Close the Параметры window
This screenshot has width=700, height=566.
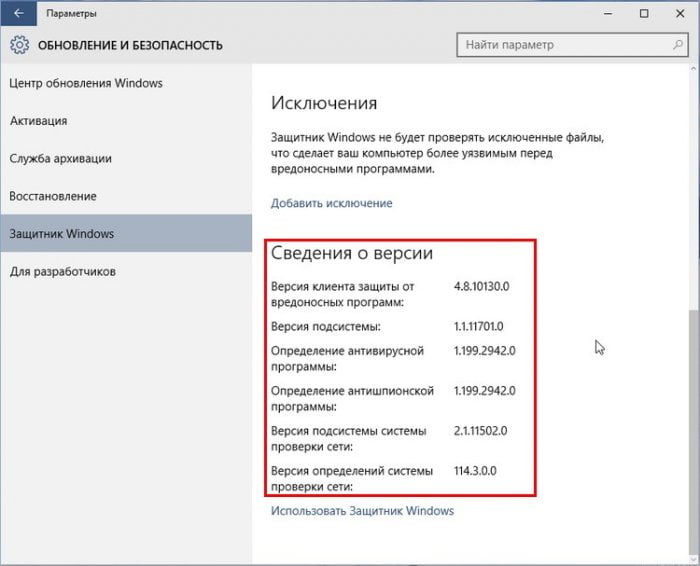[x=678, y=15]
